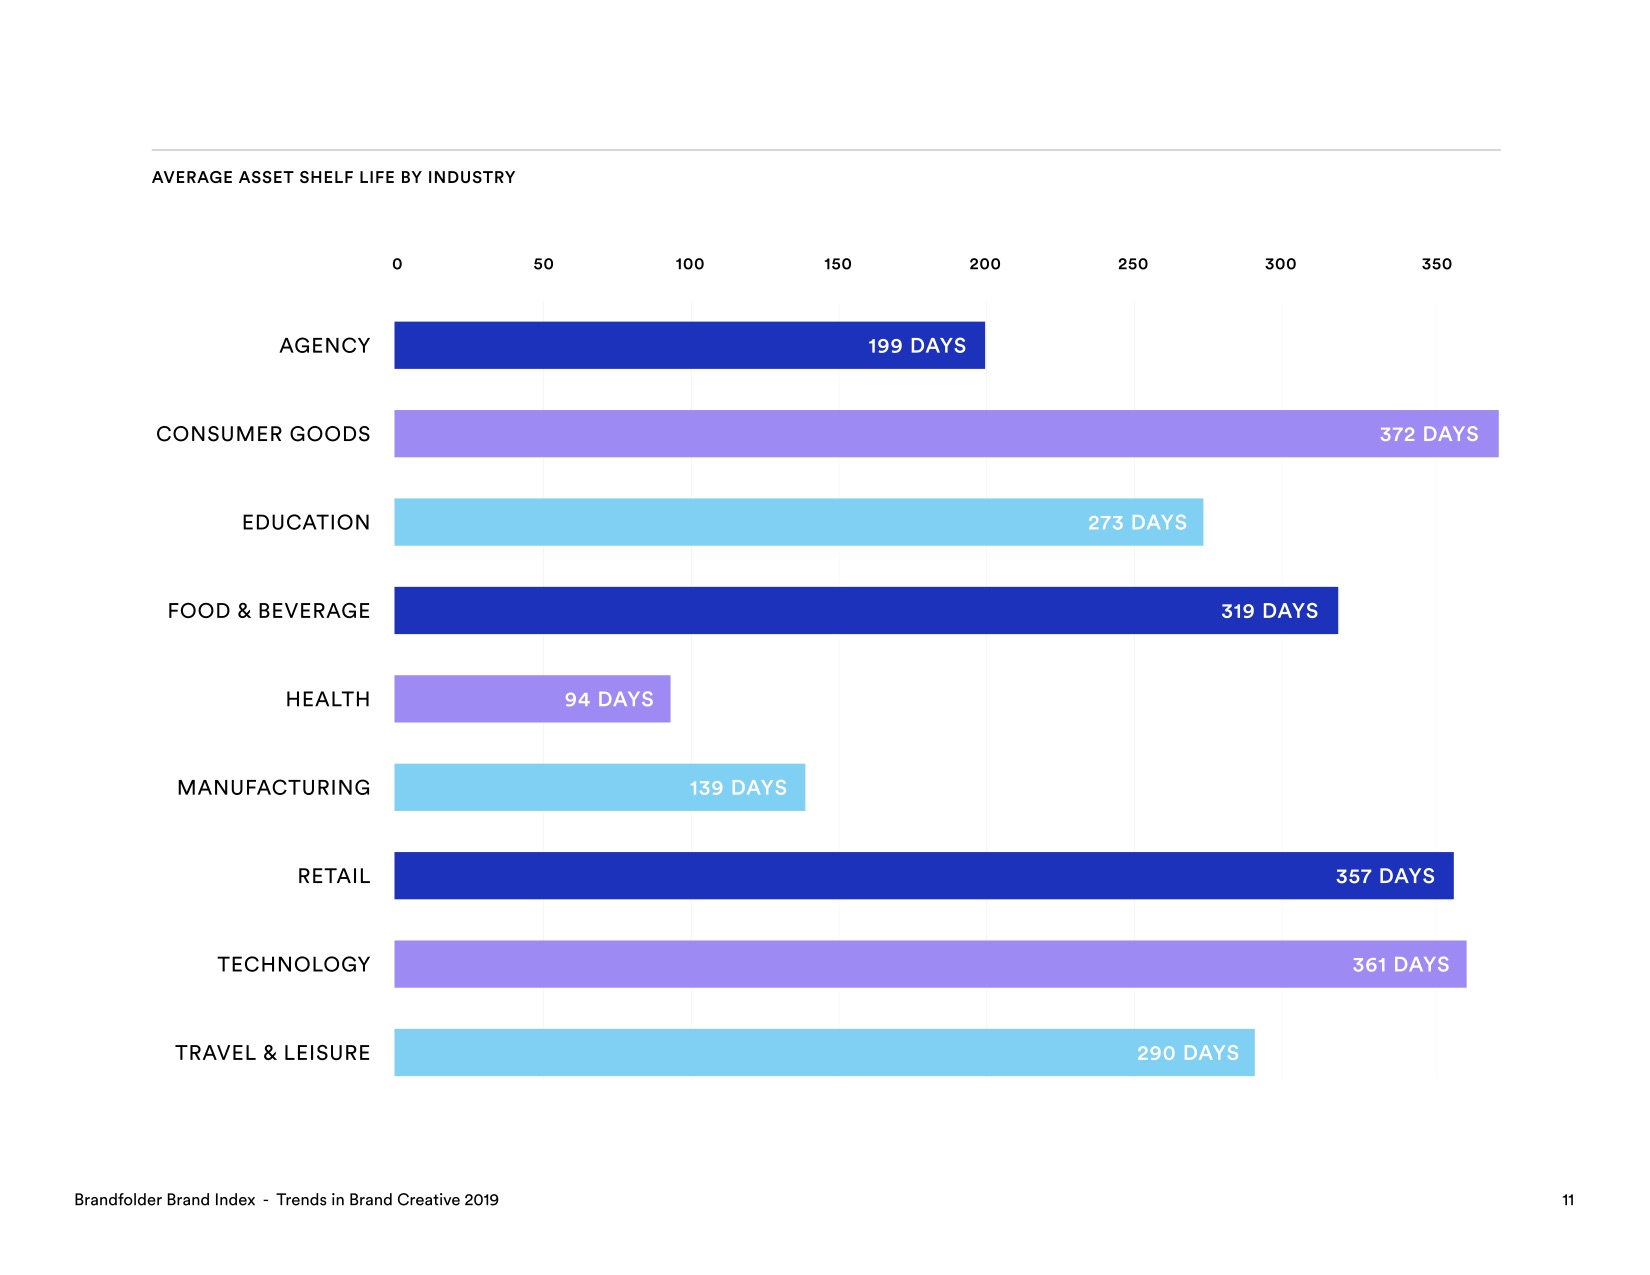The width and height of the screenshot is (1650, 1275).
Task: Click the '199 DAYS' value label
Action: coord(917,346)
